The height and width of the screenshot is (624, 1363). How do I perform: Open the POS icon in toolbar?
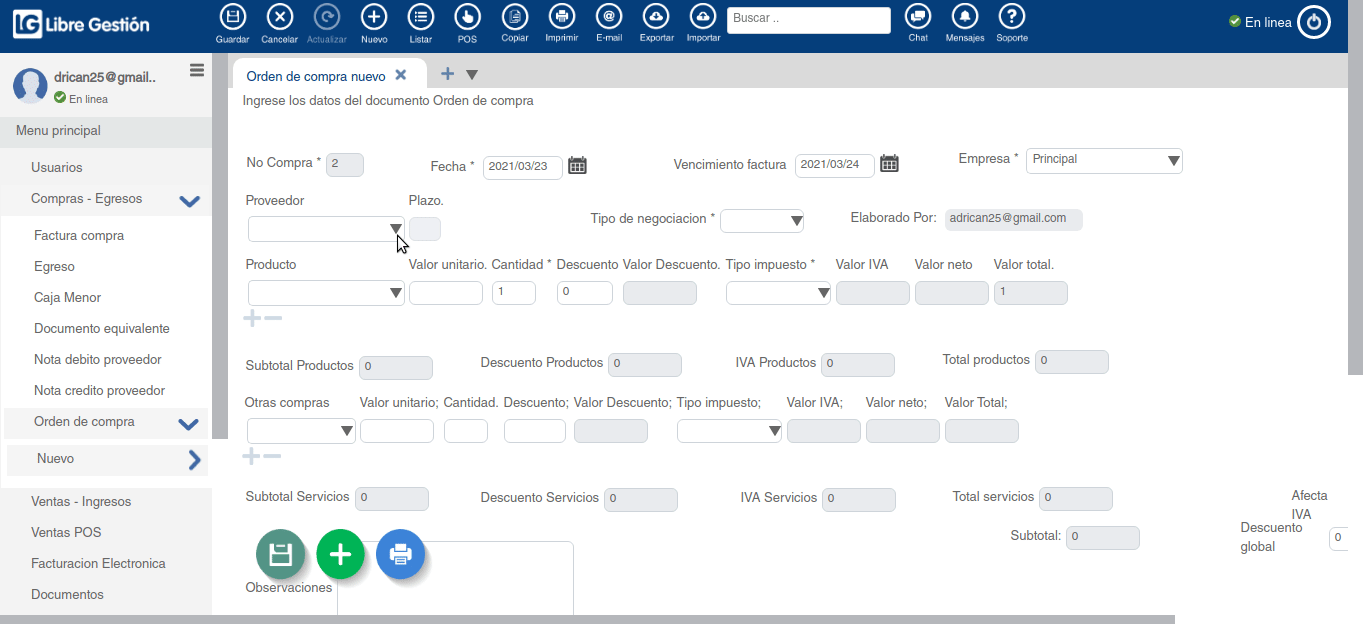point(467,17)
